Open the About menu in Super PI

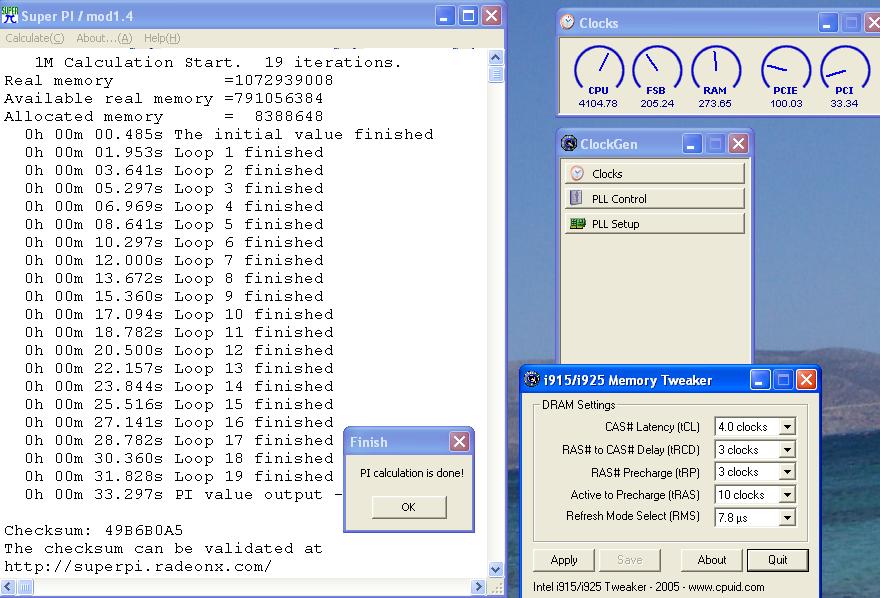[104, 38]
